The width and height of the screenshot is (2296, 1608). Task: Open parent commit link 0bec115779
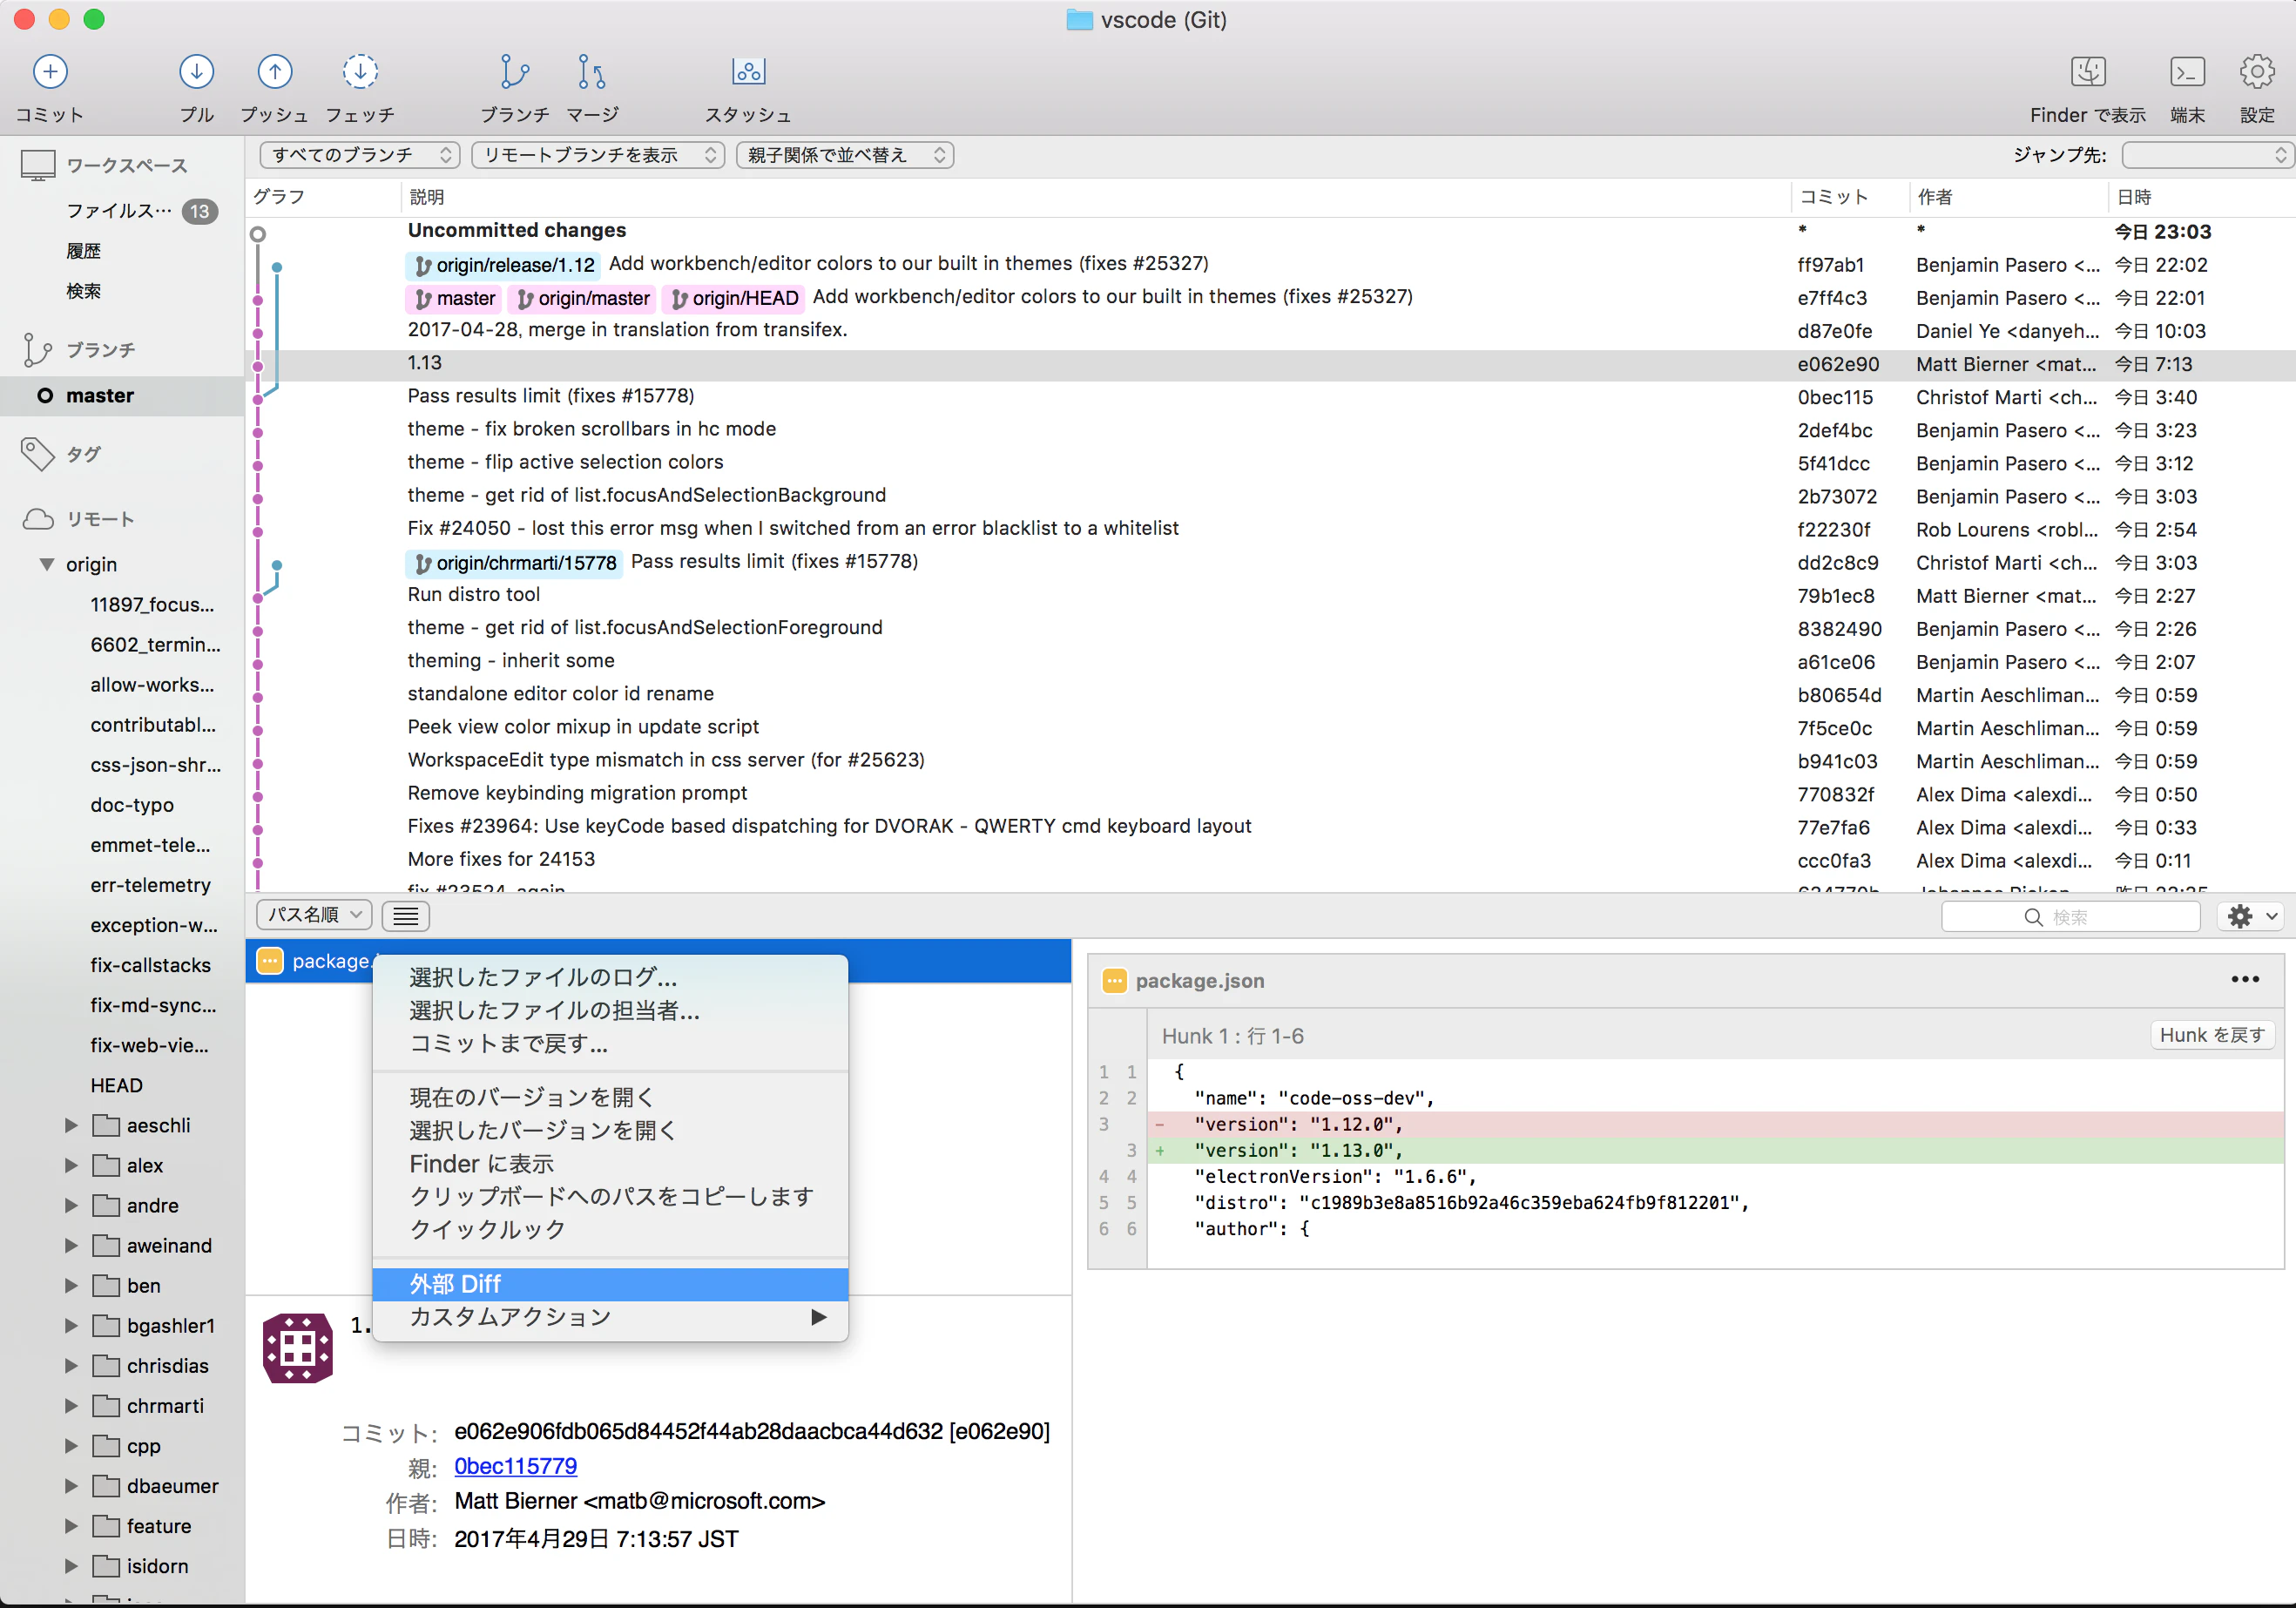(x=515, y=1466)
